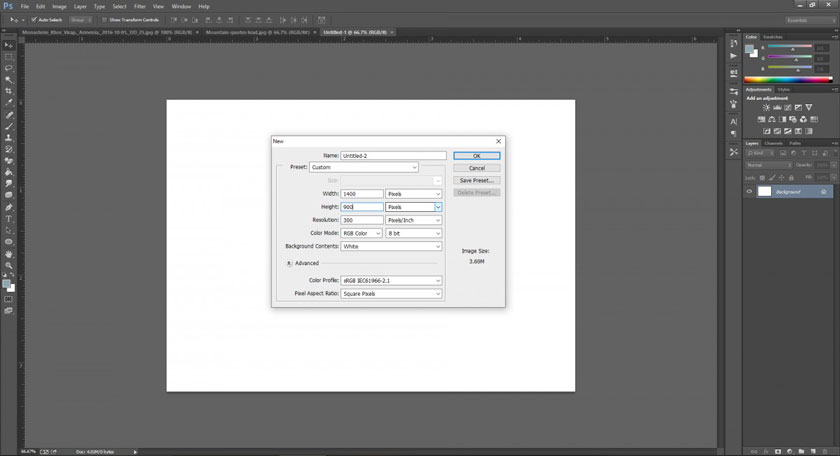Close the New dialog with X
This screenshot has height=456, width=840.
click(499, 141)
